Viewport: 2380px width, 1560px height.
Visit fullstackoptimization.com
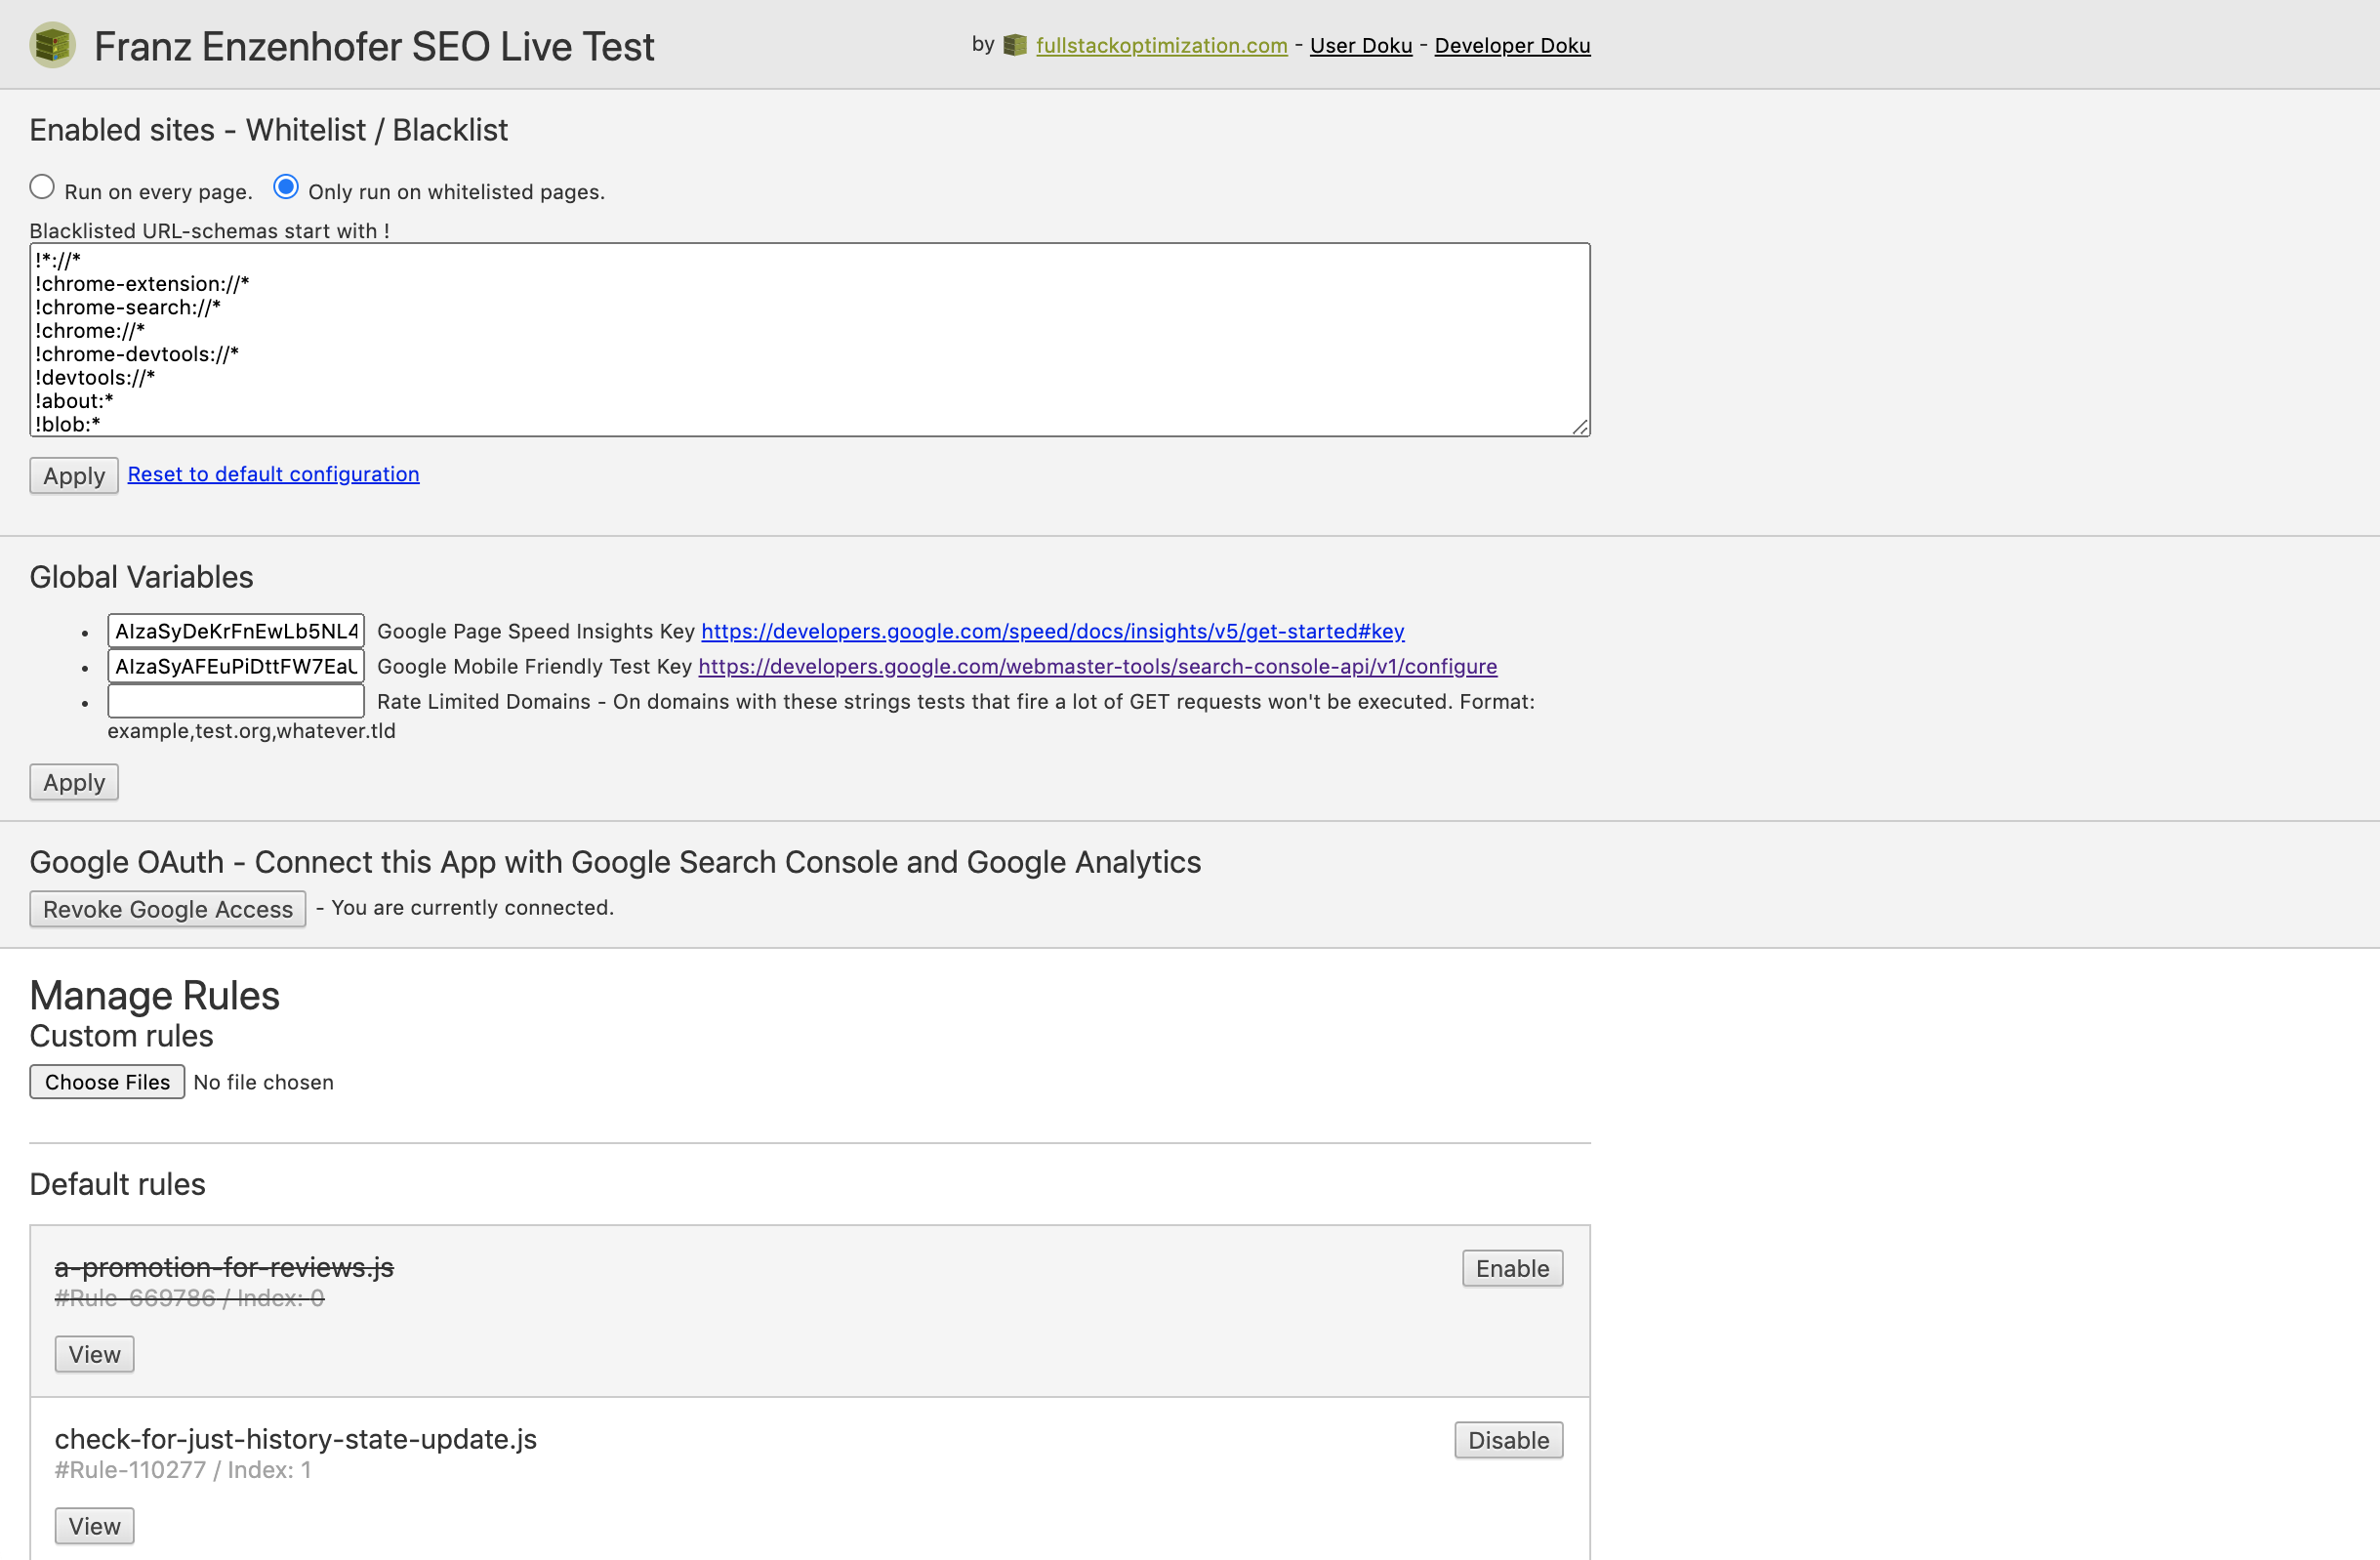(1162, 45)
